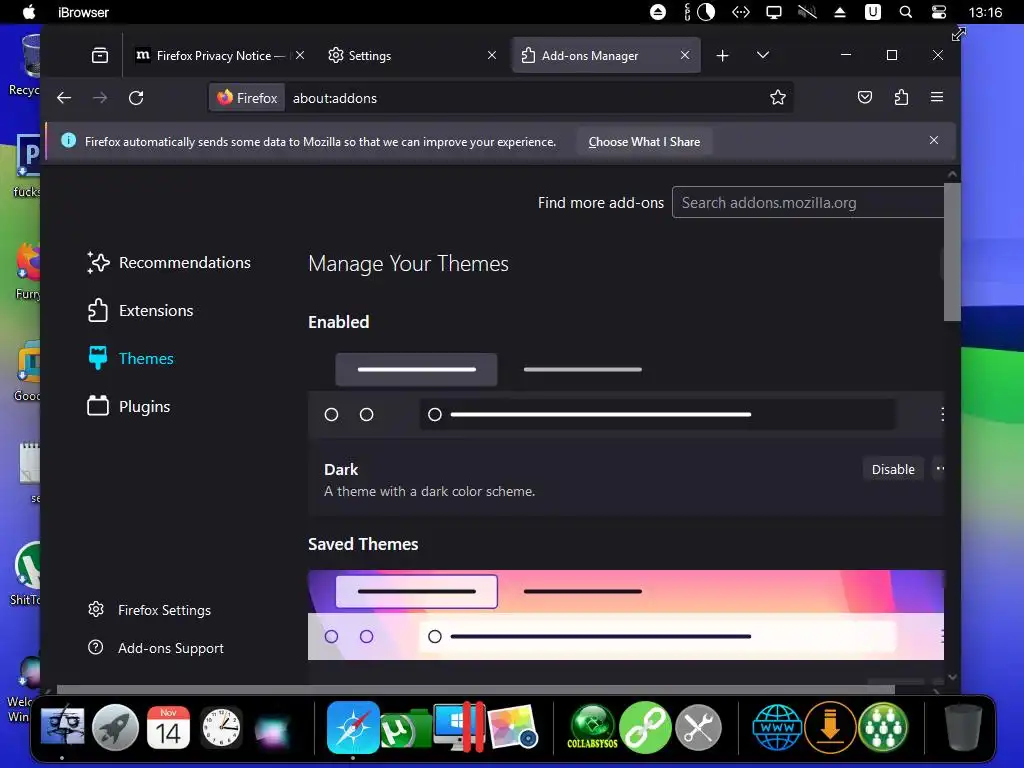Select Themes category in sidebar

click(x=131, y=359)
